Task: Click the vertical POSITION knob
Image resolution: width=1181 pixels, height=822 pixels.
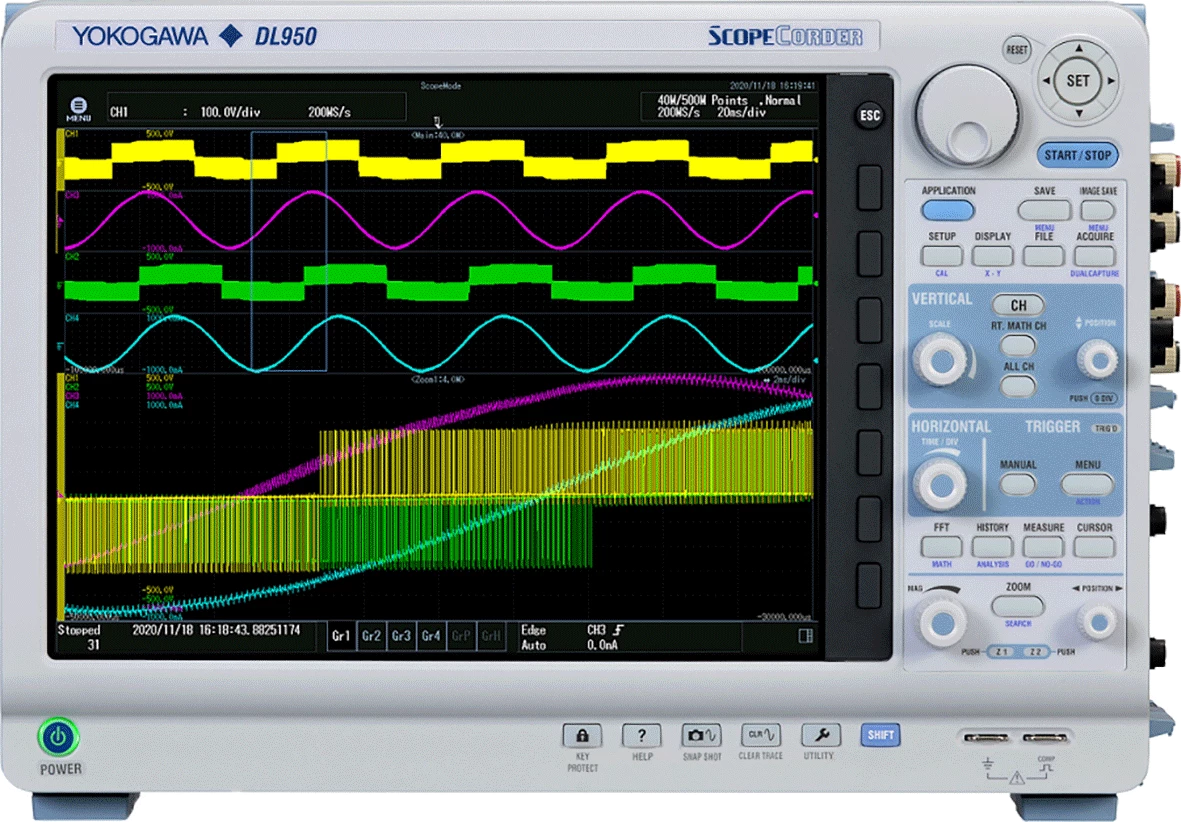Action: coord(1097,360)
